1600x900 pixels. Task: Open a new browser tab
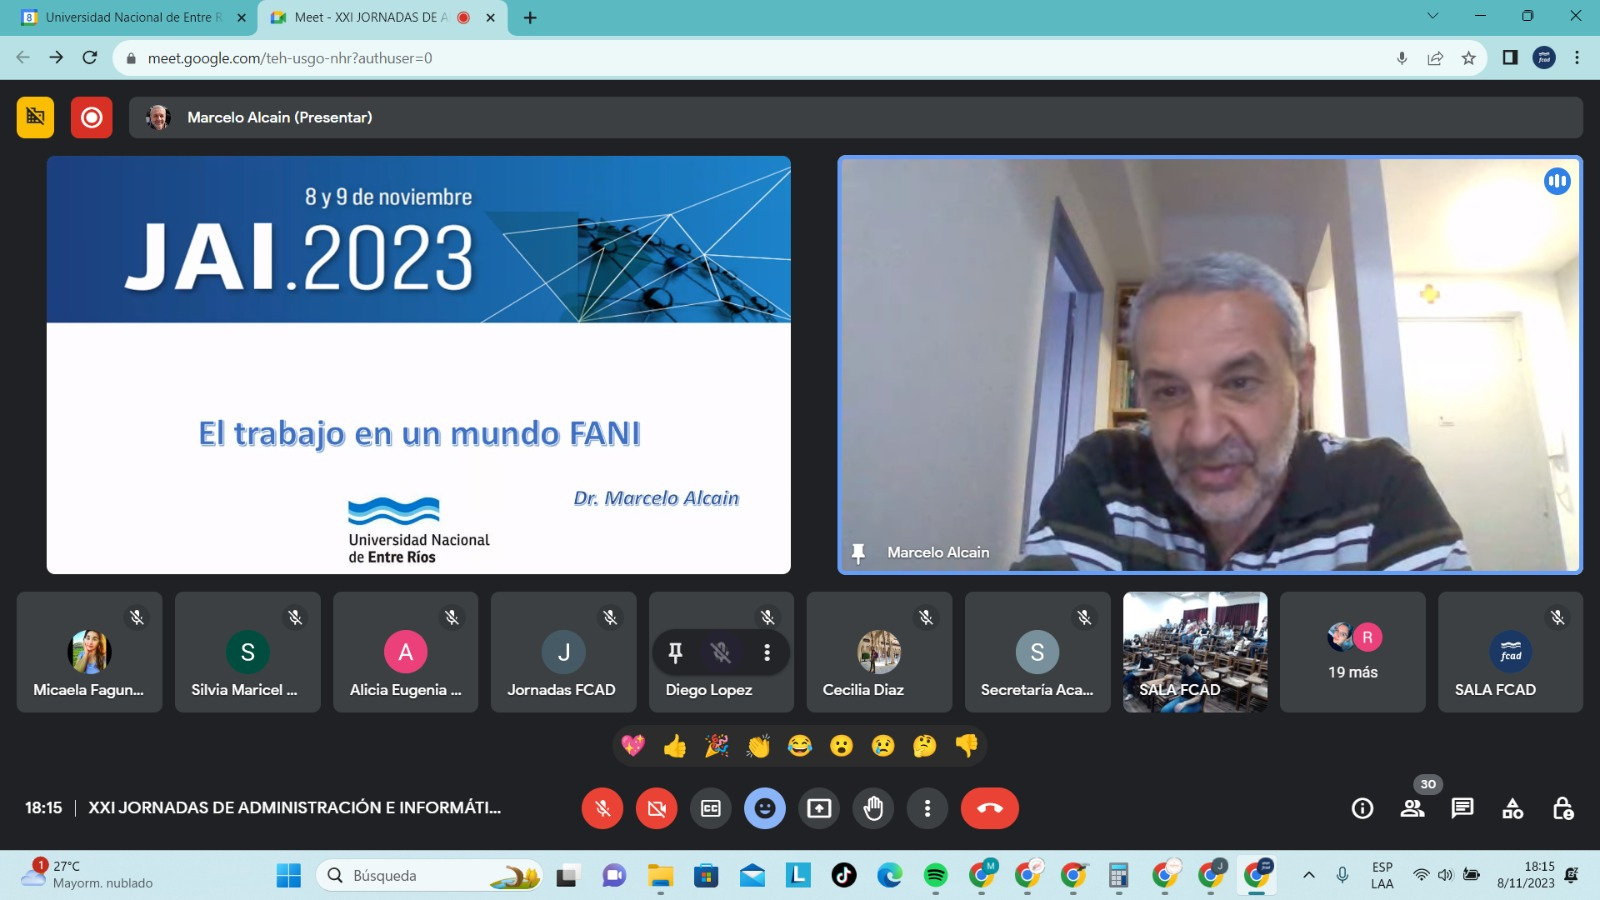click(530, 17)
